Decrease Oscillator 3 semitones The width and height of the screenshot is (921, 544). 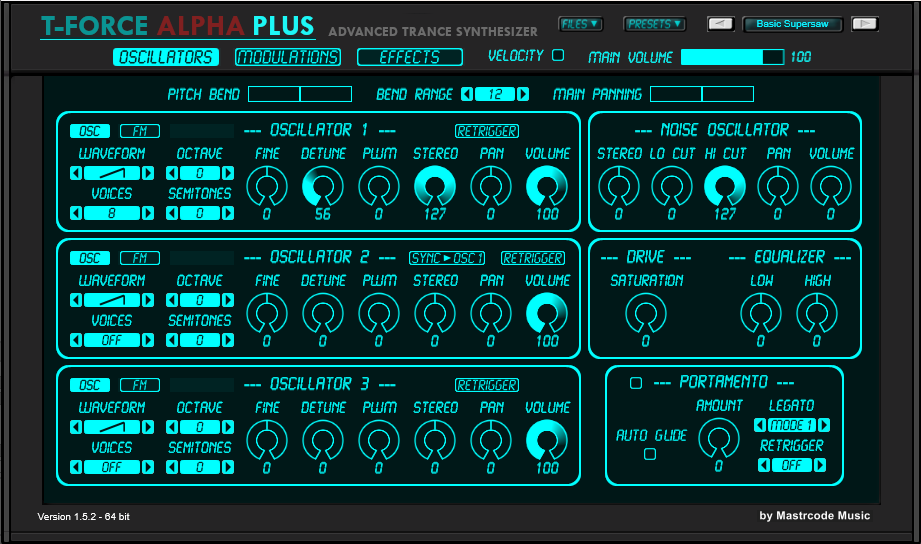[x=172, y=467]
